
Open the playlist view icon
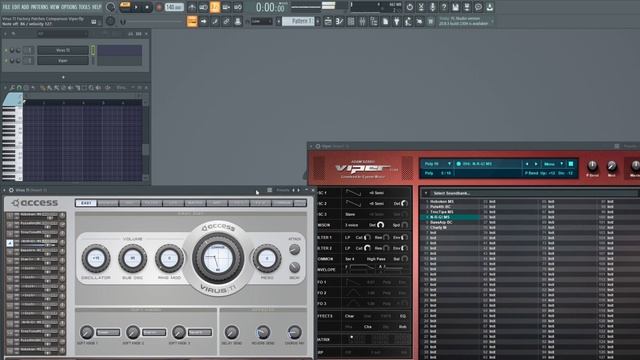point(328,22)
